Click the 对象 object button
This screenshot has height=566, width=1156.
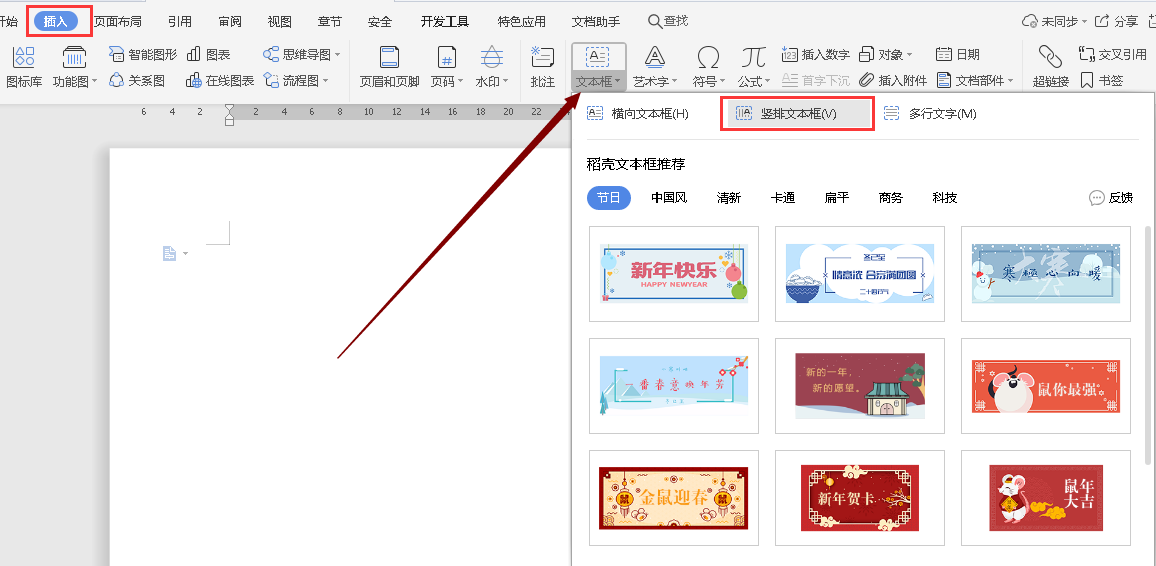click(x=885, y=55)
